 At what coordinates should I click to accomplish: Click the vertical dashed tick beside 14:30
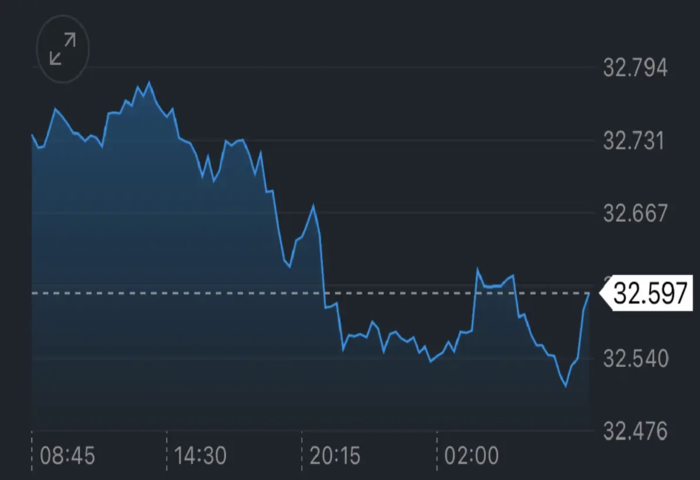click(x=166, y=452)
